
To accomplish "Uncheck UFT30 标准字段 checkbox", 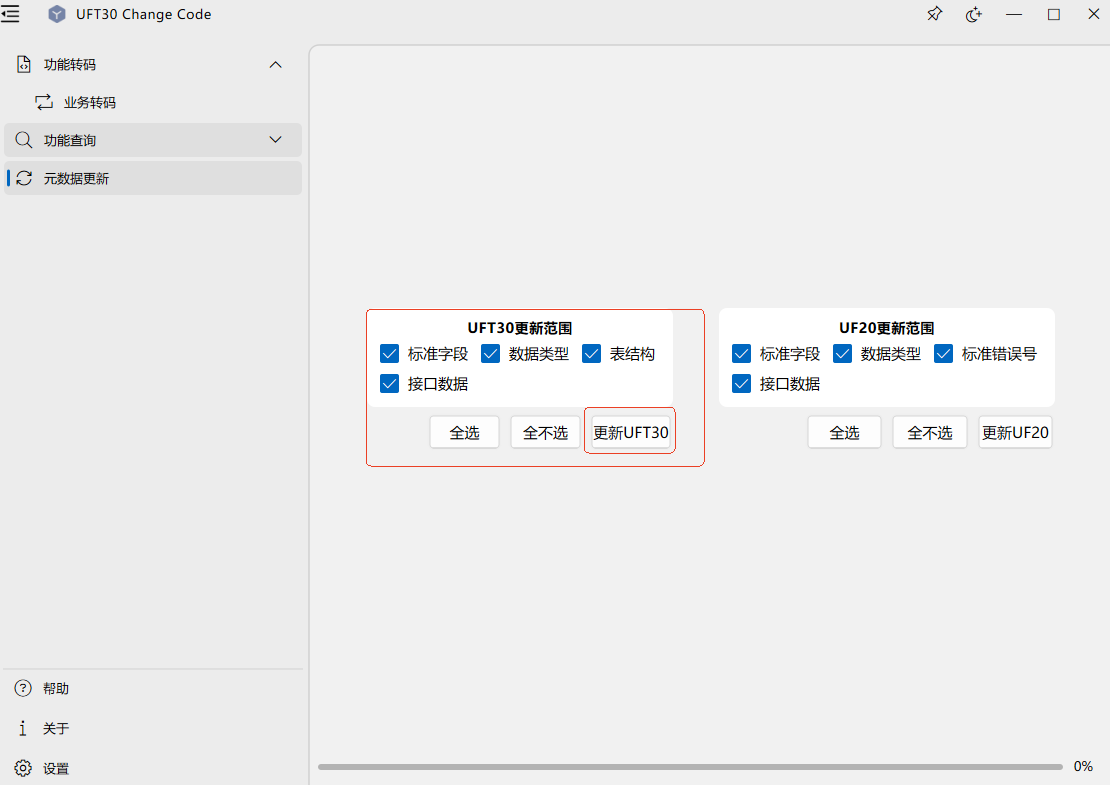I will pyautogui.click(x=389, y=353).
